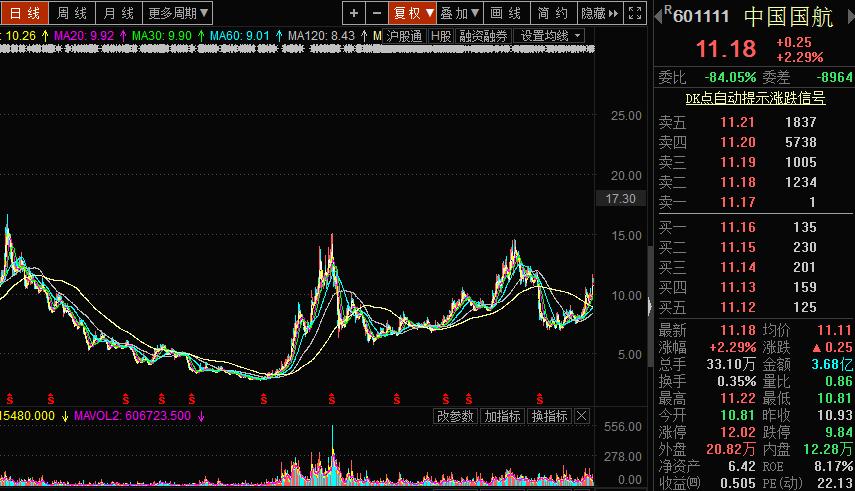Open the 叠加 overlay dropdown

460,13
